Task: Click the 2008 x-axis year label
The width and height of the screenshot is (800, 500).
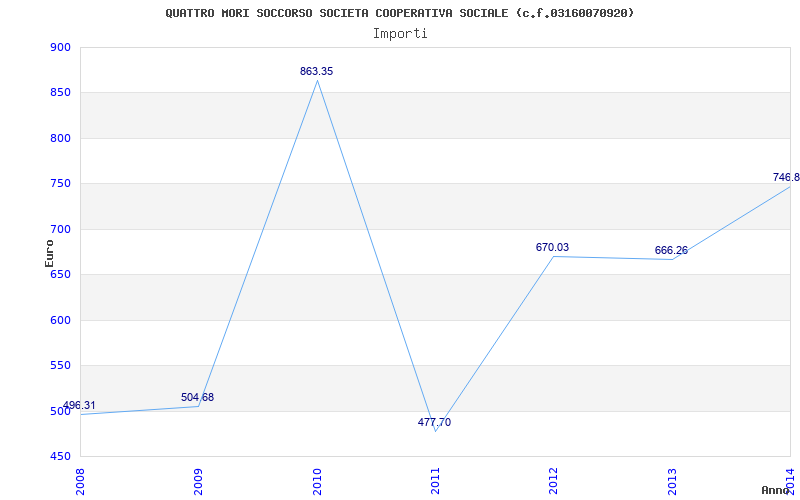Action: click(80, 482)
